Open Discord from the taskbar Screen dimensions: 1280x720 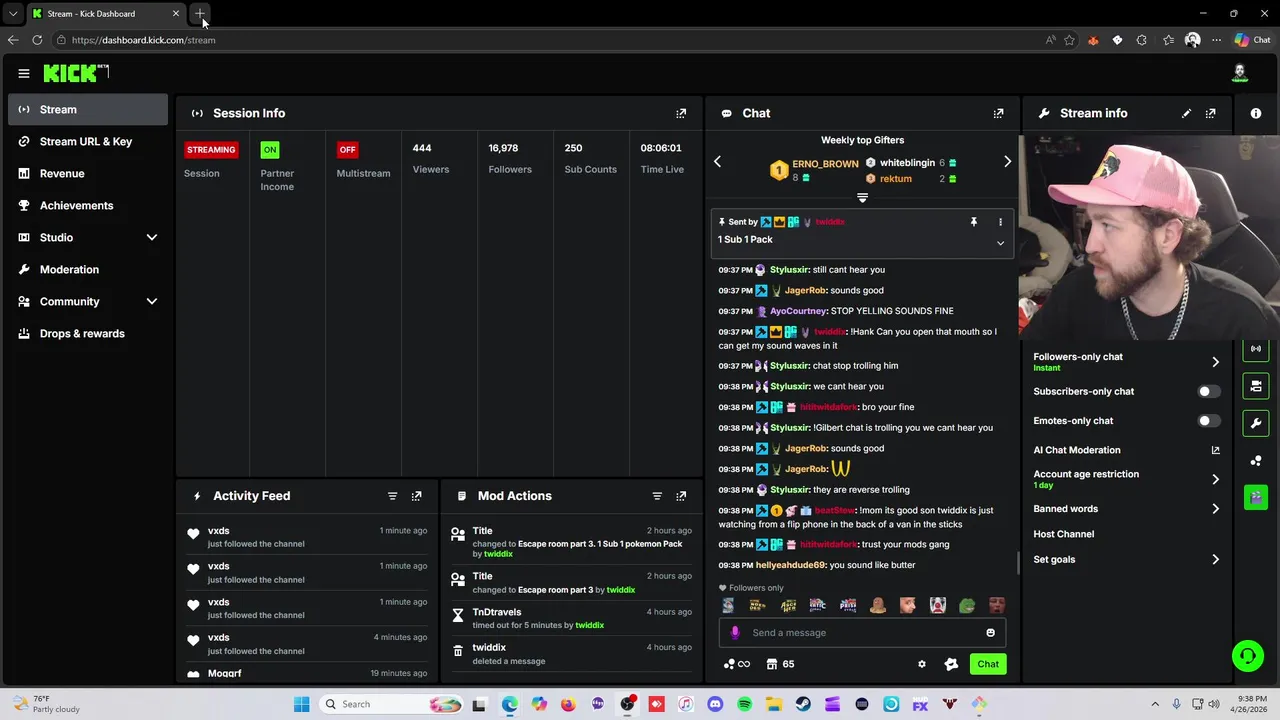tap(715, 704)
